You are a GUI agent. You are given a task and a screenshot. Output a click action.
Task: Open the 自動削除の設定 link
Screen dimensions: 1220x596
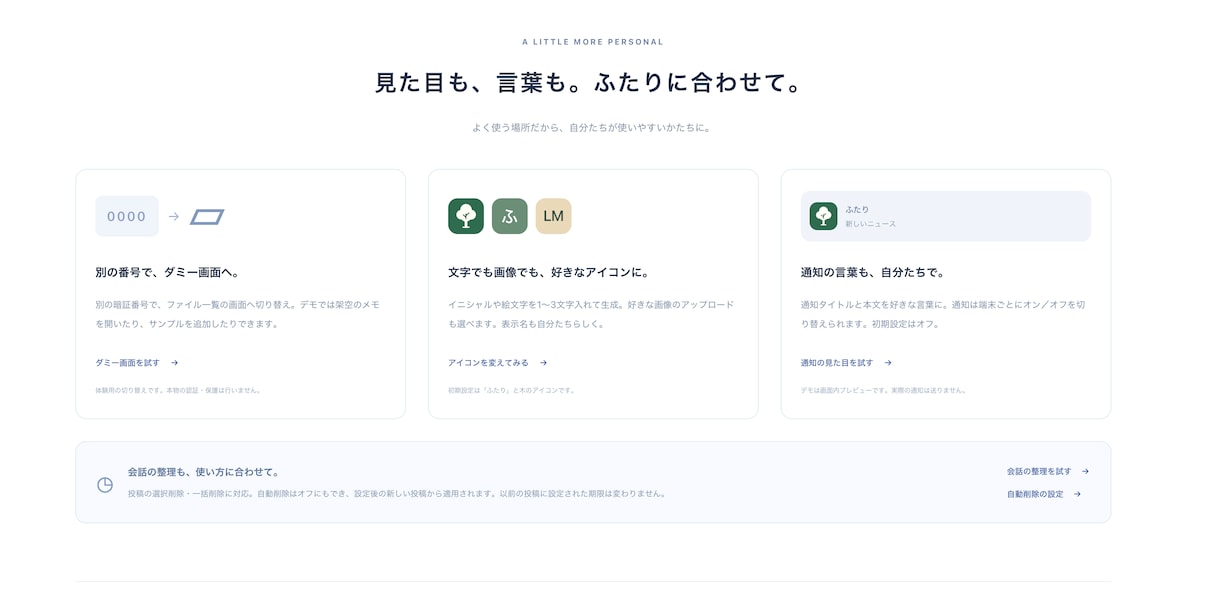1044,494
